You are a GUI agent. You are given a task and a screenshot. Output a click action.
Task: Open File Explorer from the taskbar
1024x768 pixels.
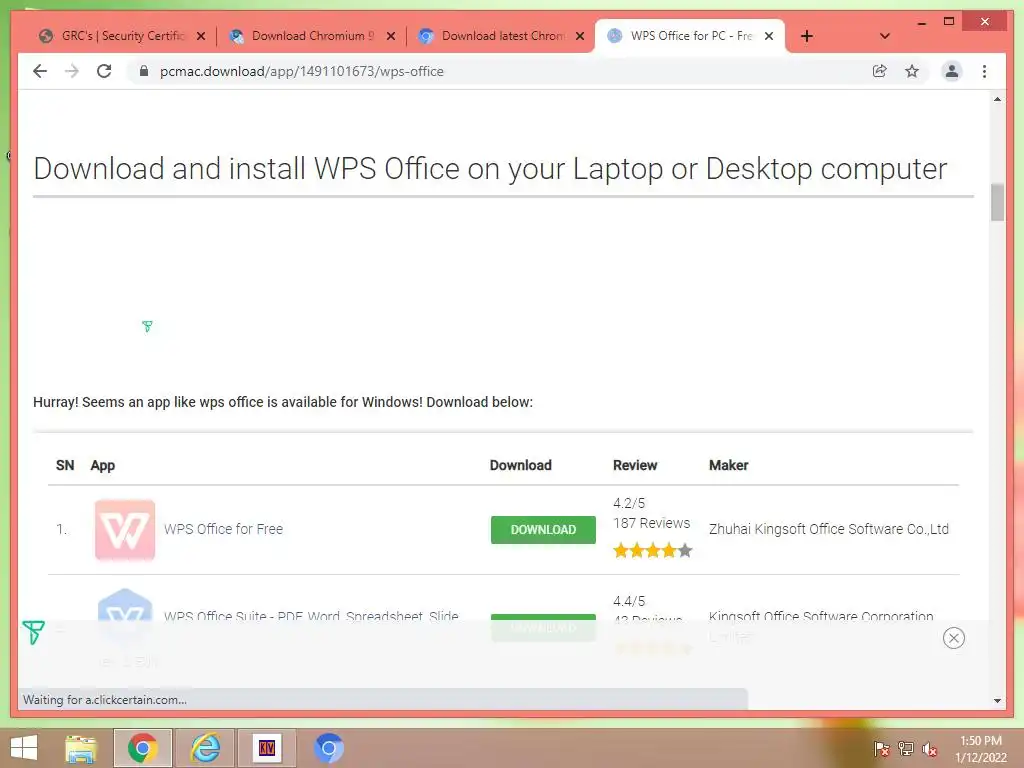[81, 748]
